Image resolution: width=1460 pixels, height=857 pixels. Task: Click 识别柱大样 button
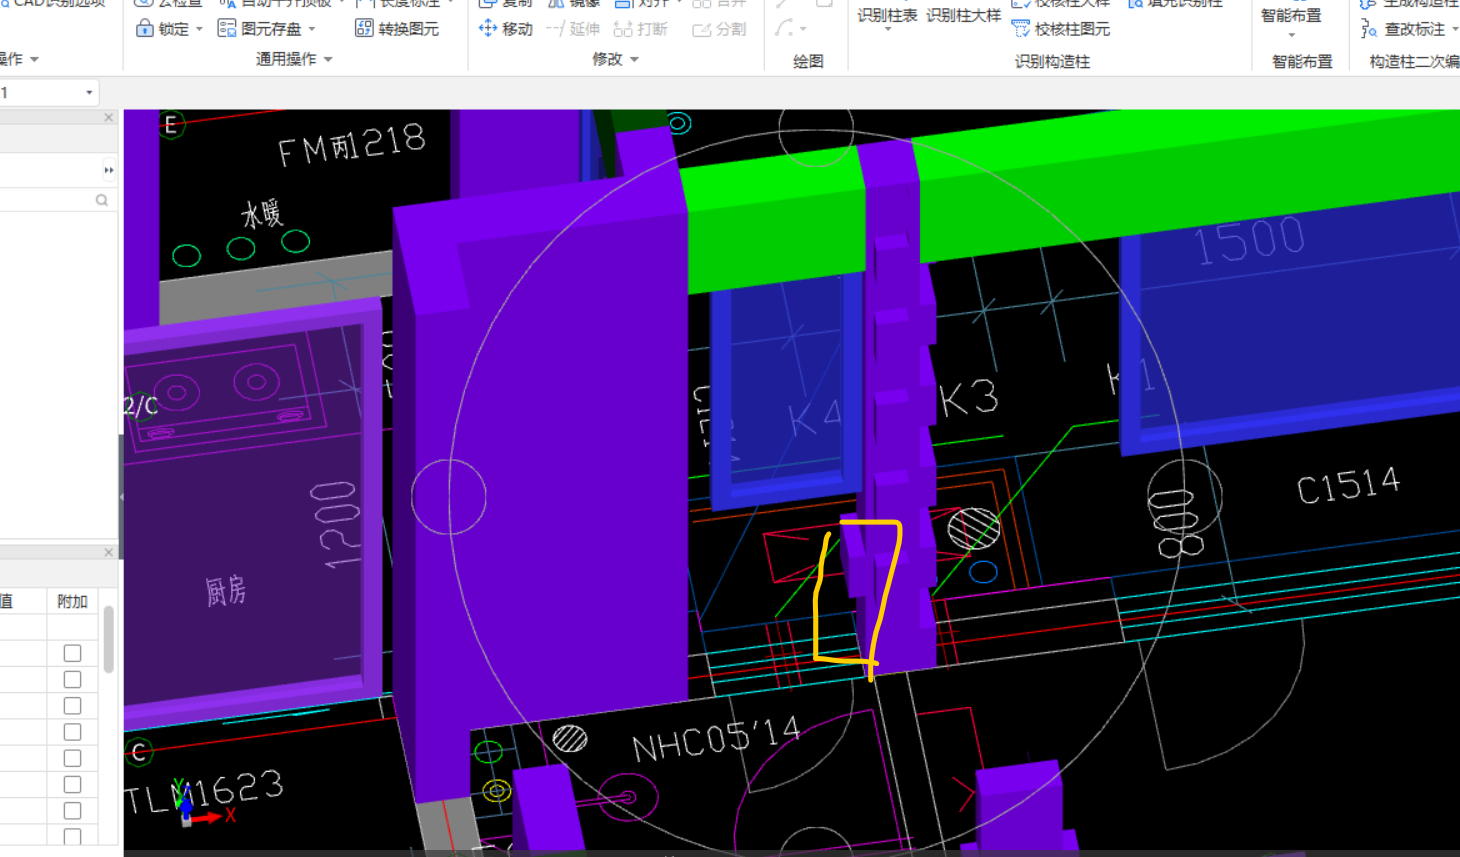[x=963, y=15]
